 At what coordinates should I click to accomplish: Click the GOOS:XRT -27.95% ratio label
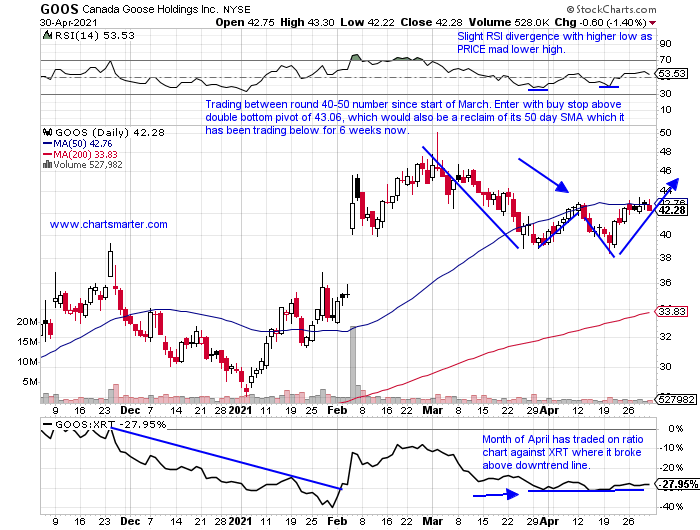point(104,424)
